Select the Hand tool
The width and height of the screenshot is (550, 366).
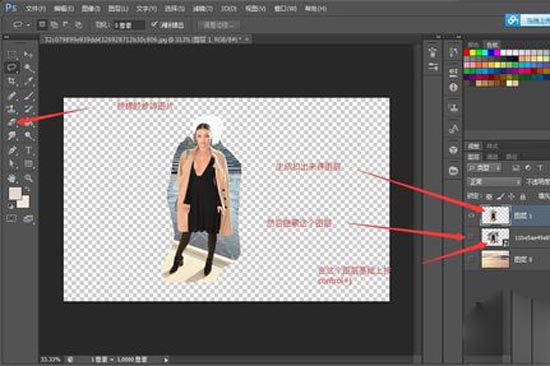click(12, 178)
